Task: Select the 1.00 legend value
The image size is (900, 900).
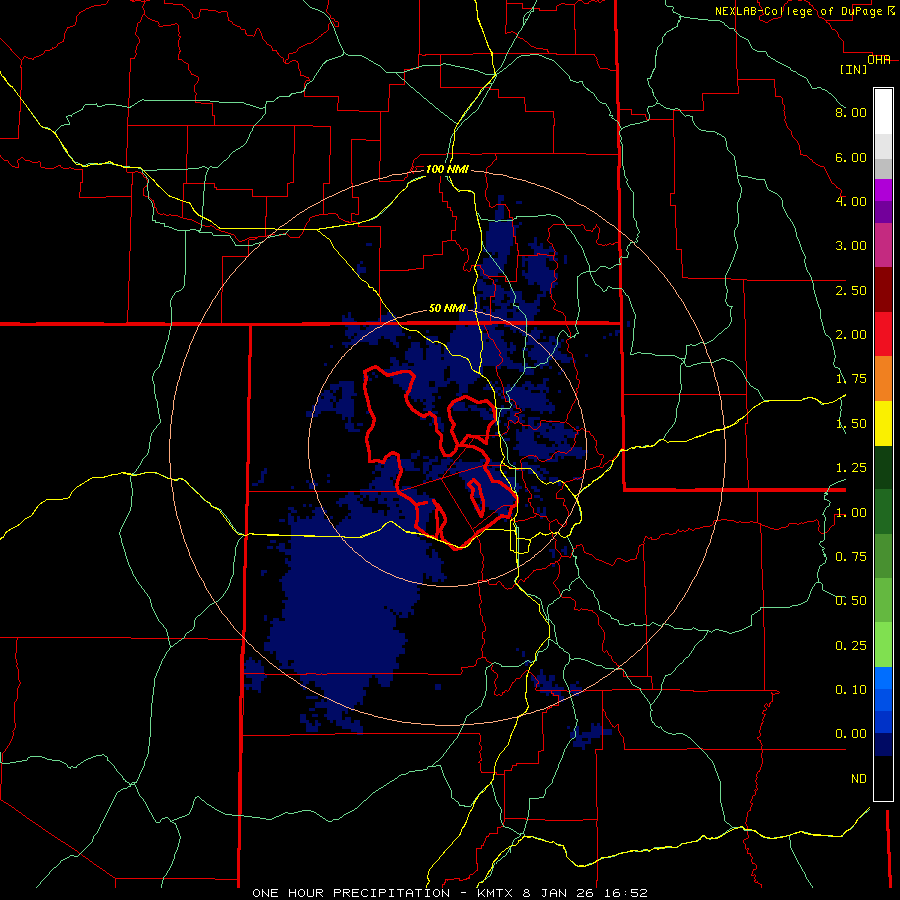Action: tap(851, 513)
